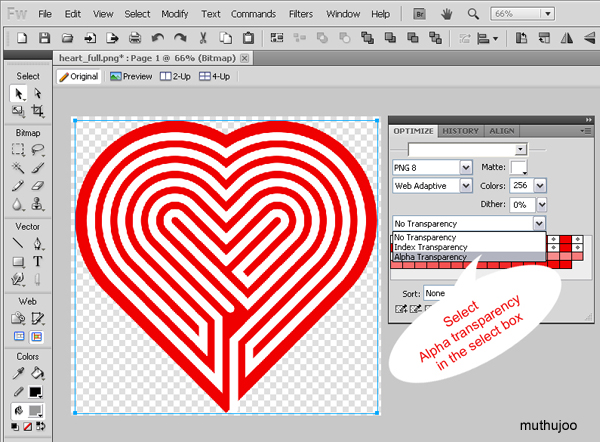Pick the Rectangle tool
Viewport: 600px width, 442px height.
(x=18, y=261)
